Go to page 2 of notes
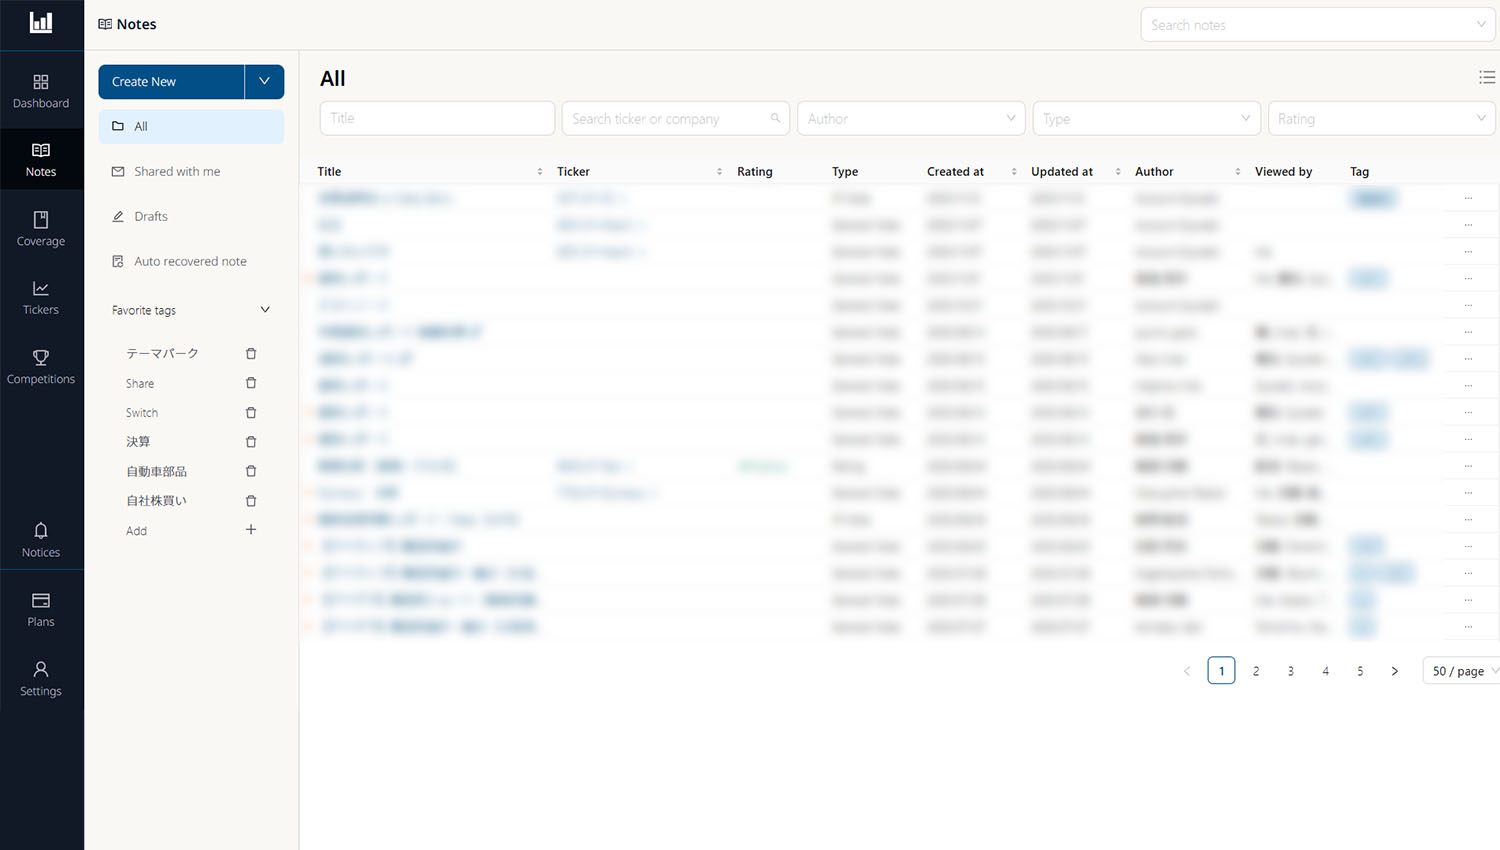Image resolution: width=1500 pixels, height=850 pixels. (x=1256, y=671)
